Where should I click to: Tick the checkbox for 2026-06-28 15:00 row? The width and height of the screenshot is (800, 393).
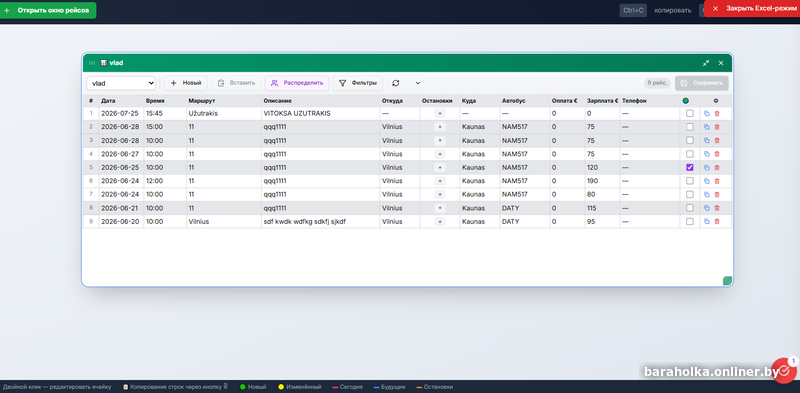(690, 127)
